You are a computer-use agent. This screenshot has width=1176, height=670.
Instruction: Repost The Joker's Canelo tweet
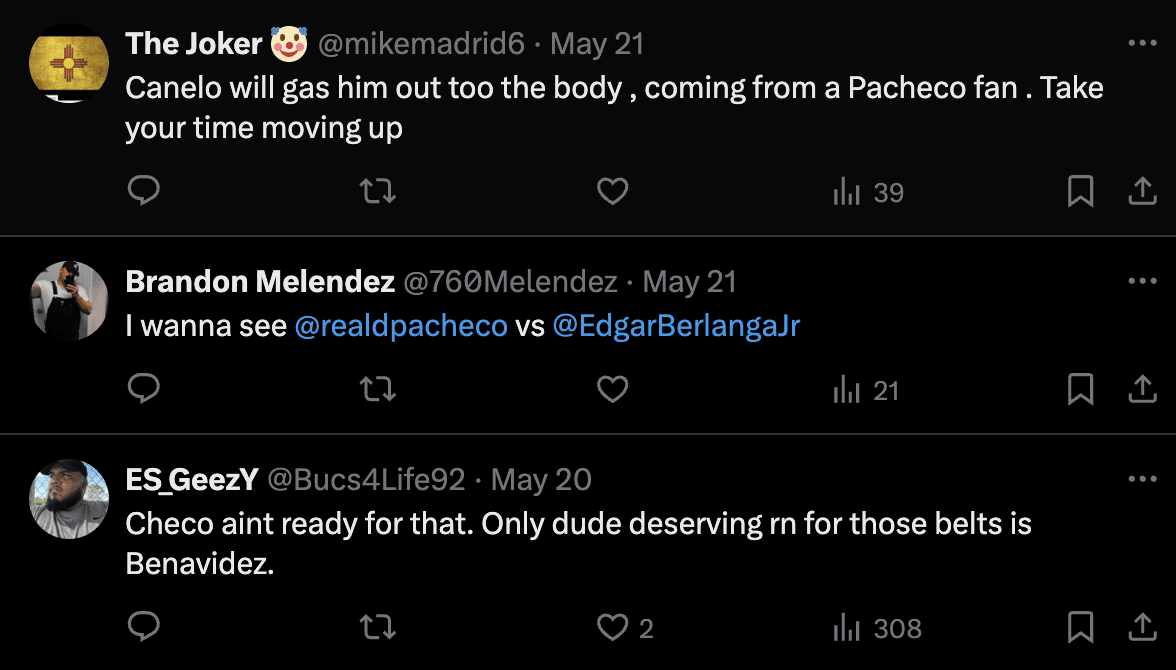point(377,191)
